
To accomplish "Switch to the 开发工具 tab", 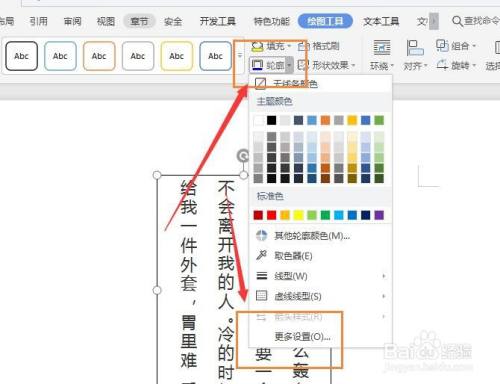I will 218,22.
